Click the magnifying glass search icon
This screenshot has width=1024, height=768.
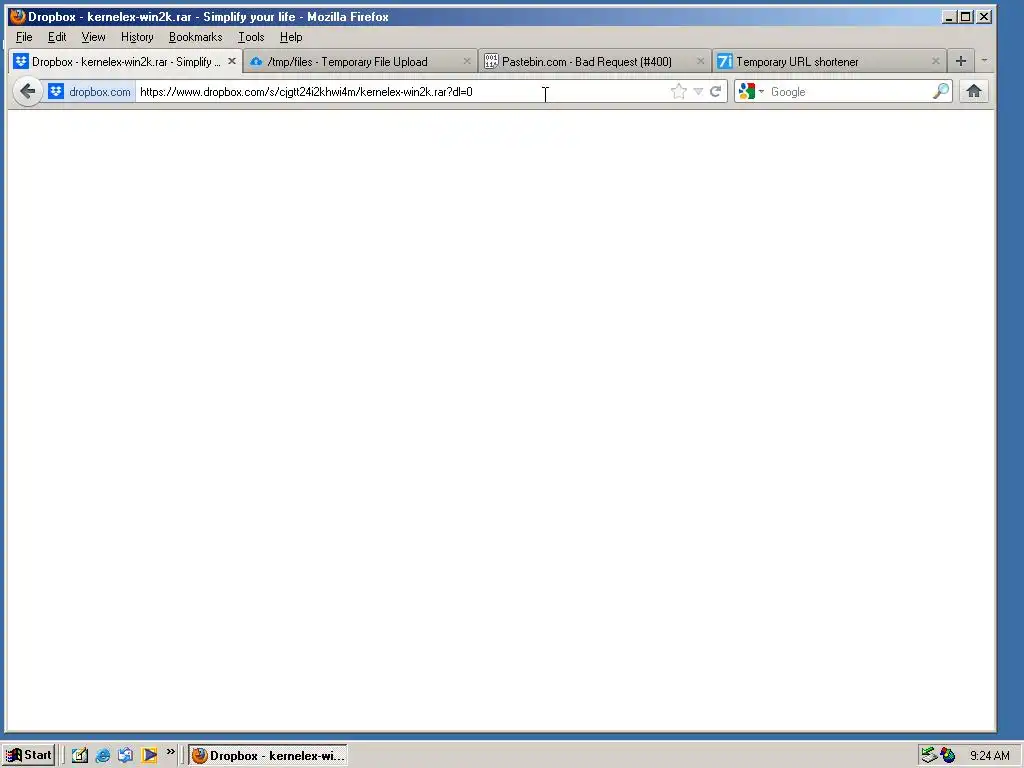pos(941,91)
